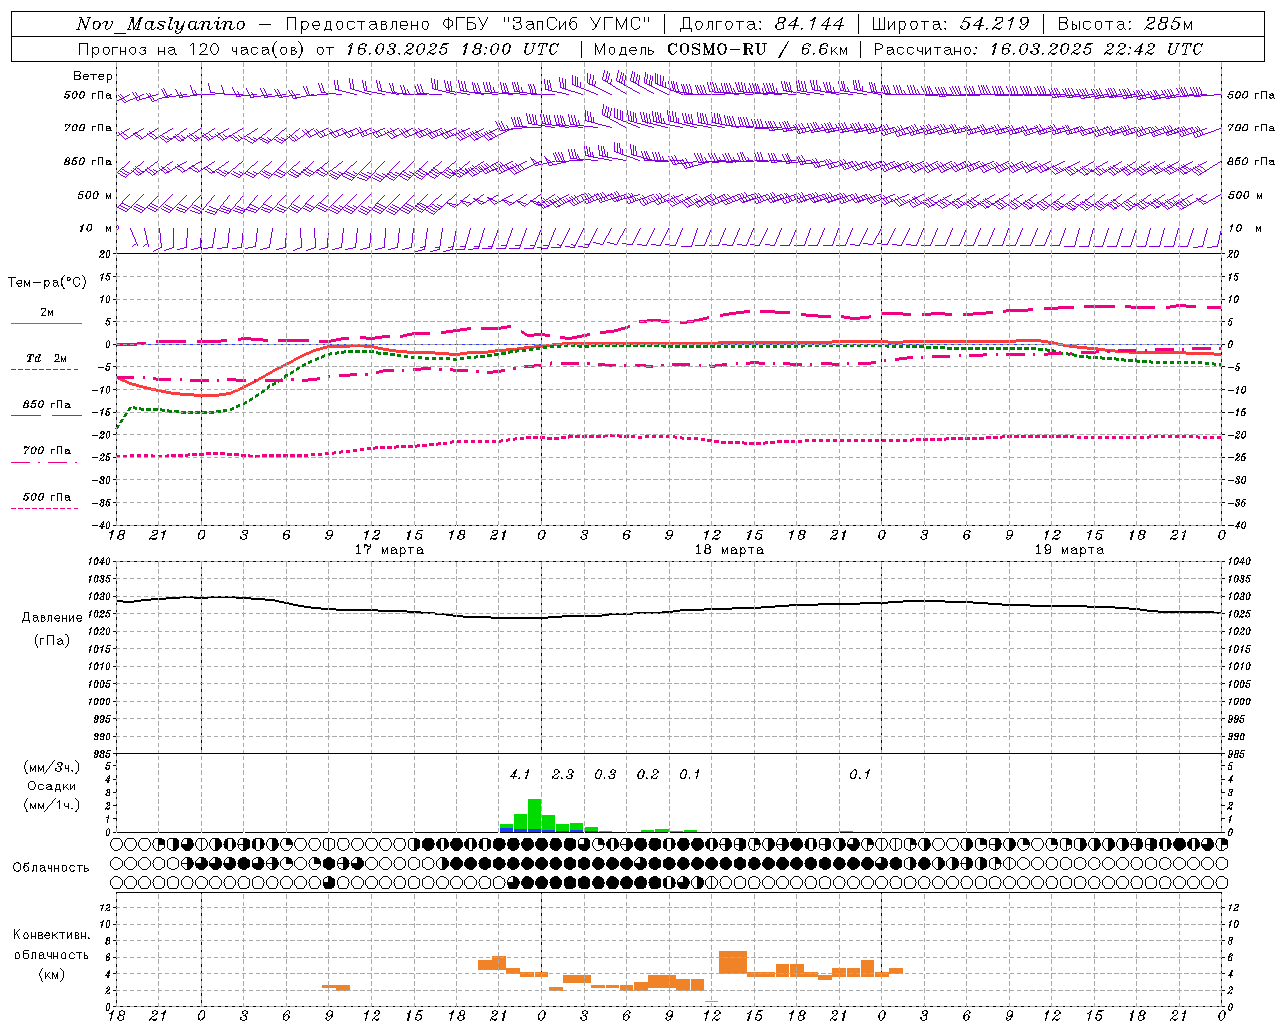Click the (км) unit under convective cloud label
The image size is (1280, 1024).
tap(51, 974)
